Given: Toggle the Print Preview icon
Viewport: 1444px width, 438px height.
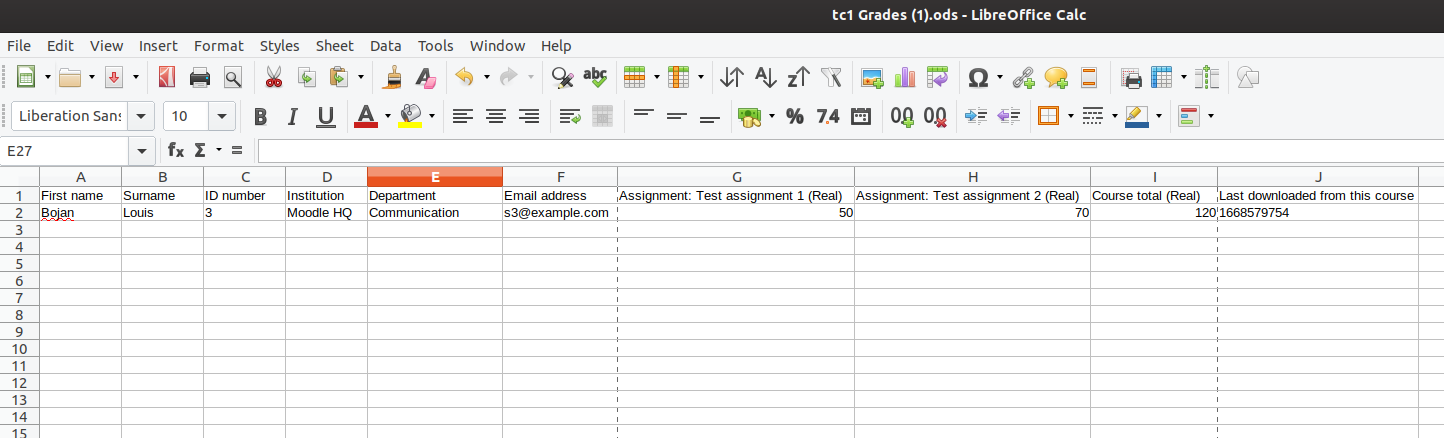Looking at the screenshot, I should pos(233,77).
